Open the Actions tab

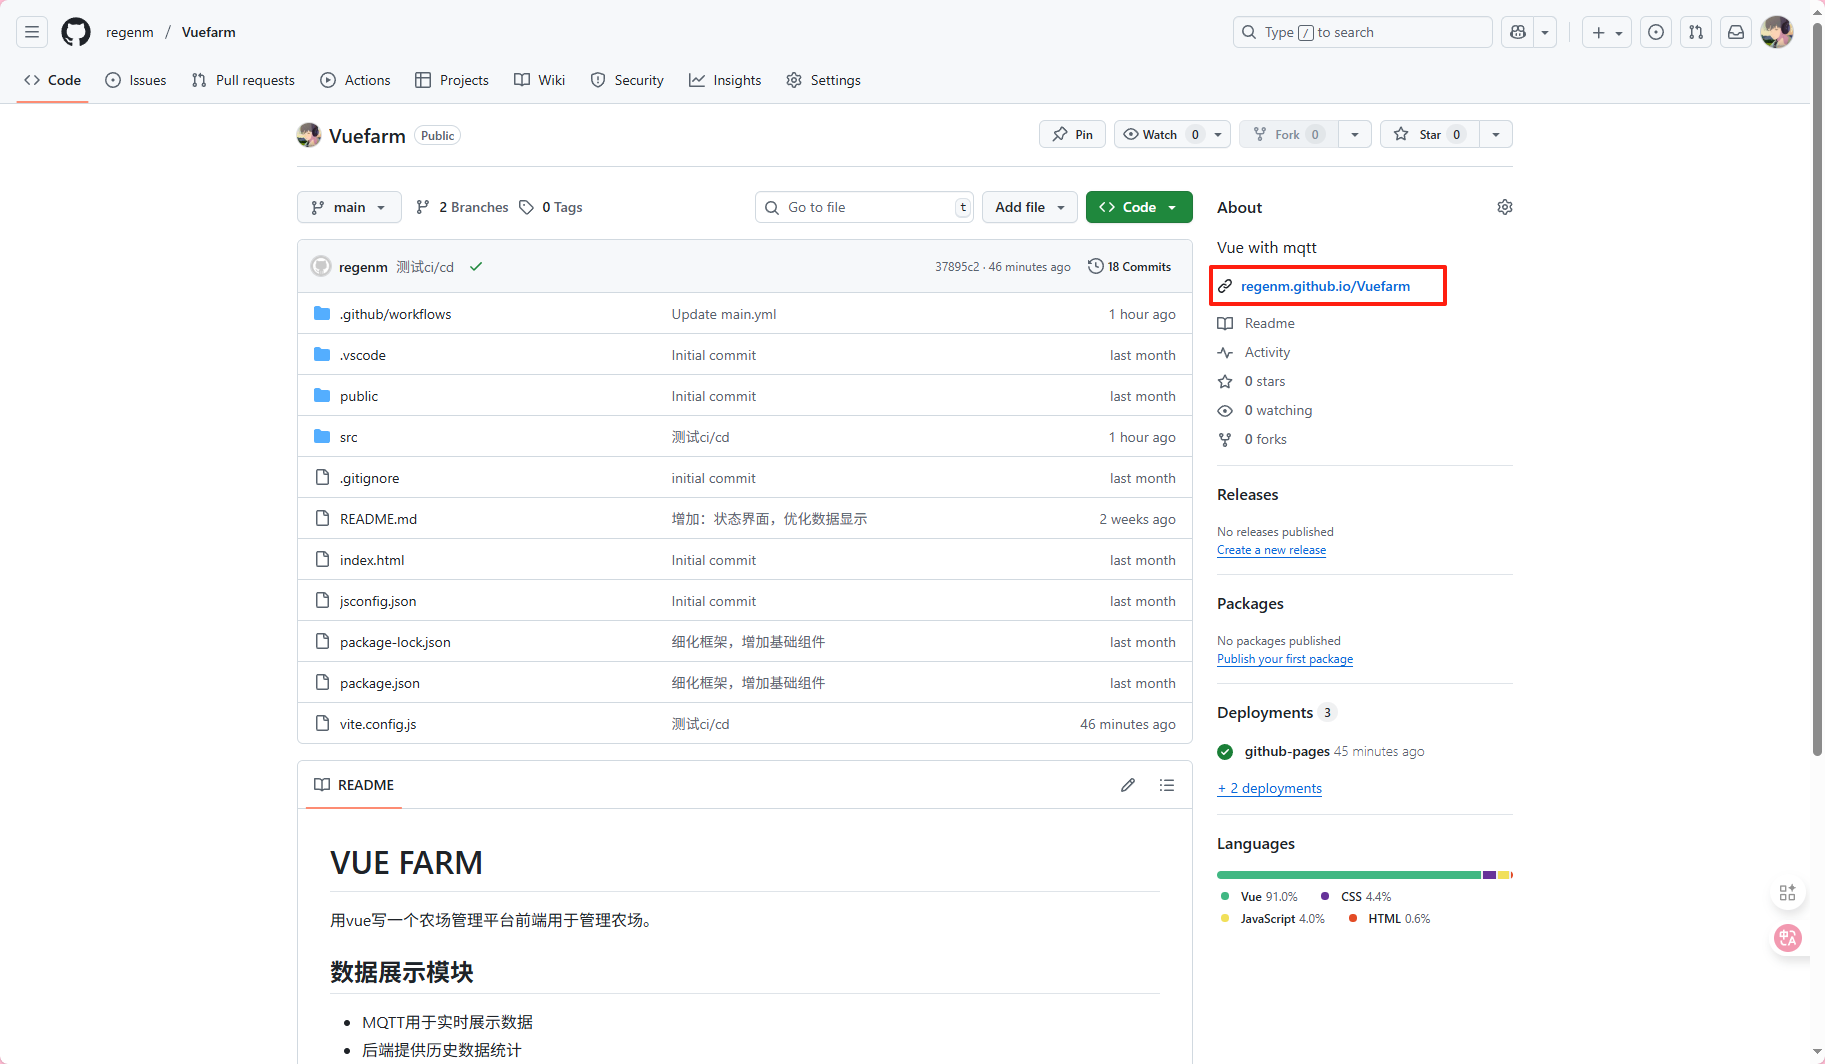pos(355,80)
